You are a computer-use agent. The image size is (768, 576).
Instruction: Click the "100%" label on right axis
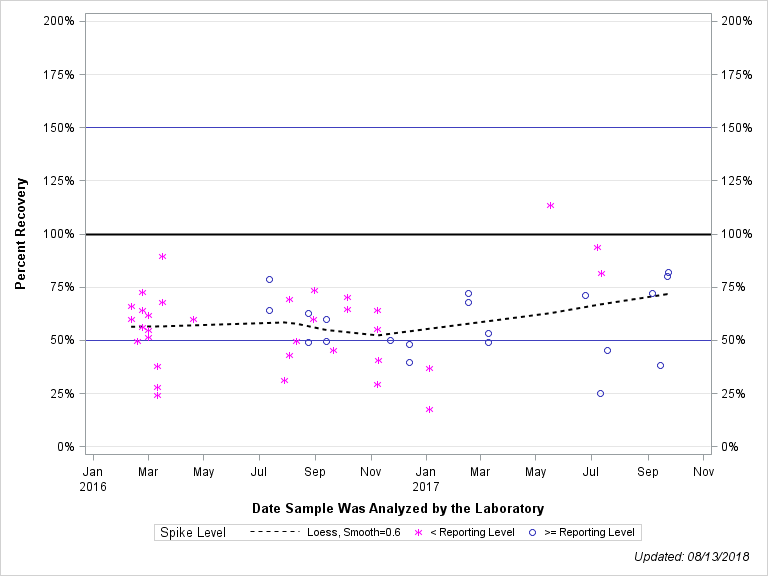[737, 234]
